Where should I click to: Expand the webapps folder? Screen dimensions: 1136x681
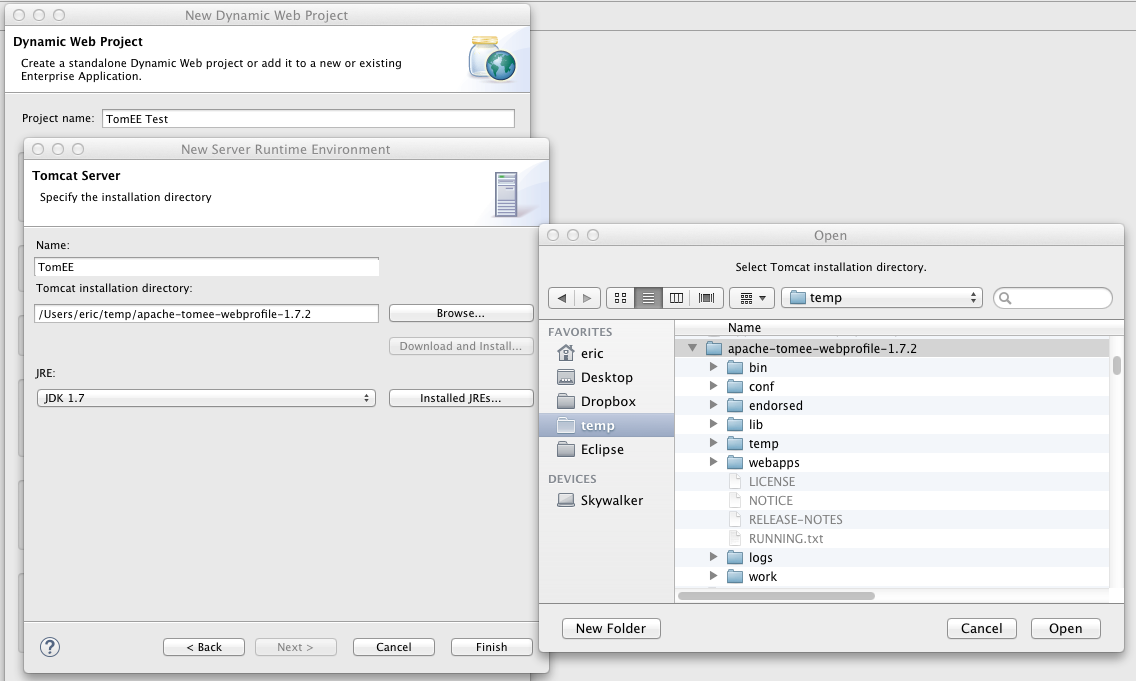(714, 461)
